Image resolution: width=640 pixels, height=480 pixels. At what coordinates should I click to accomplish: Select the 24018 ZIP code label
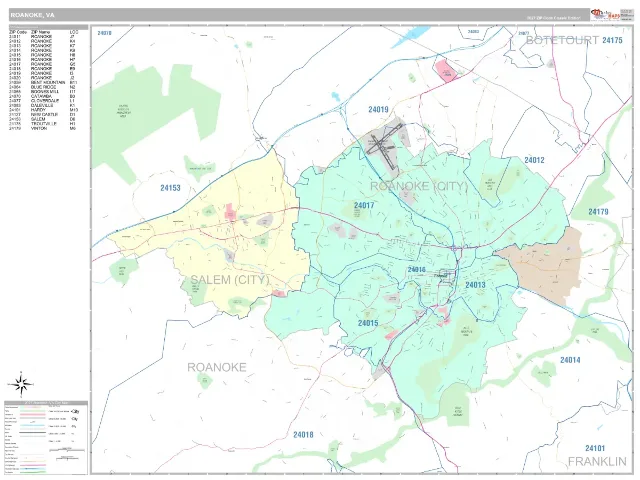tap(303, 435)
